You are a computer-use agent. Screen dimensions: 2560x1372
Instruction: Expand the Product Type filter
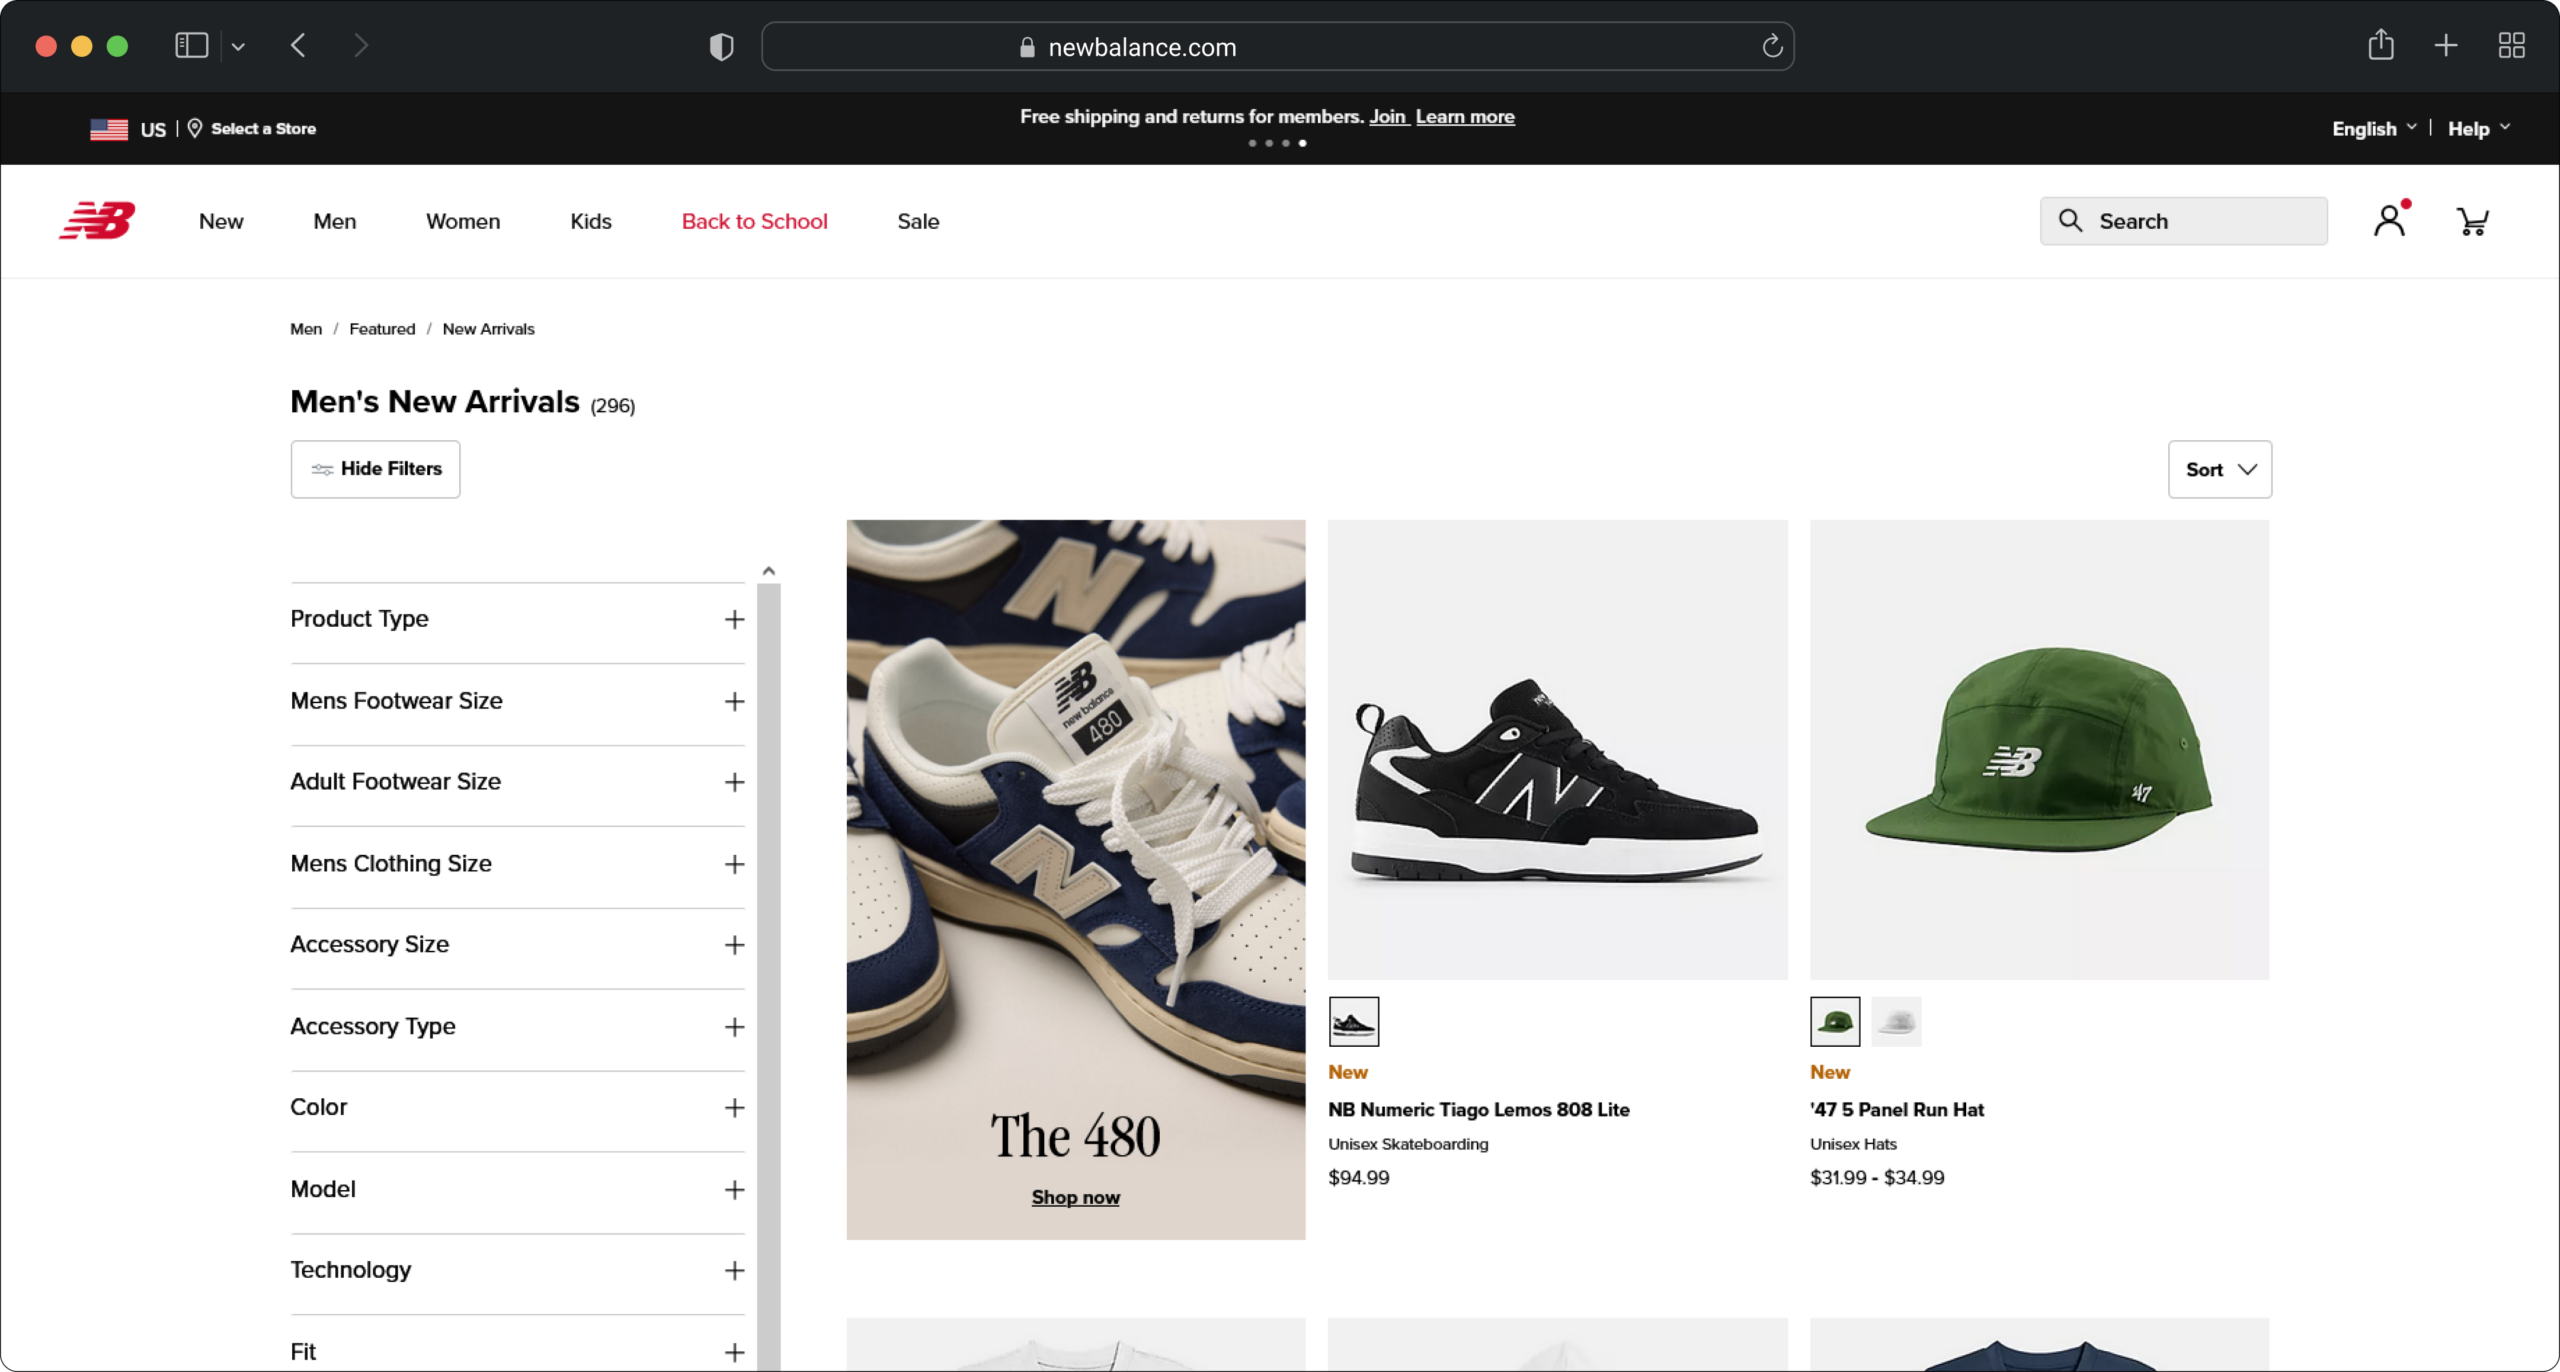pos(517,619)
